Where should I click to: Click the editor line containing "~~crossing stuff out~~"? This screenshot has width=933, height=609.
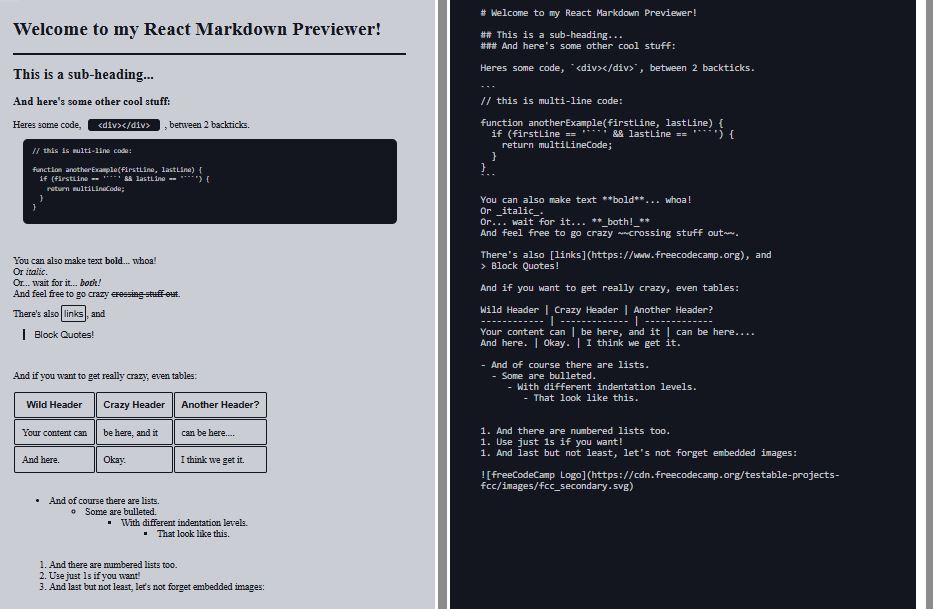pos(610,233)
